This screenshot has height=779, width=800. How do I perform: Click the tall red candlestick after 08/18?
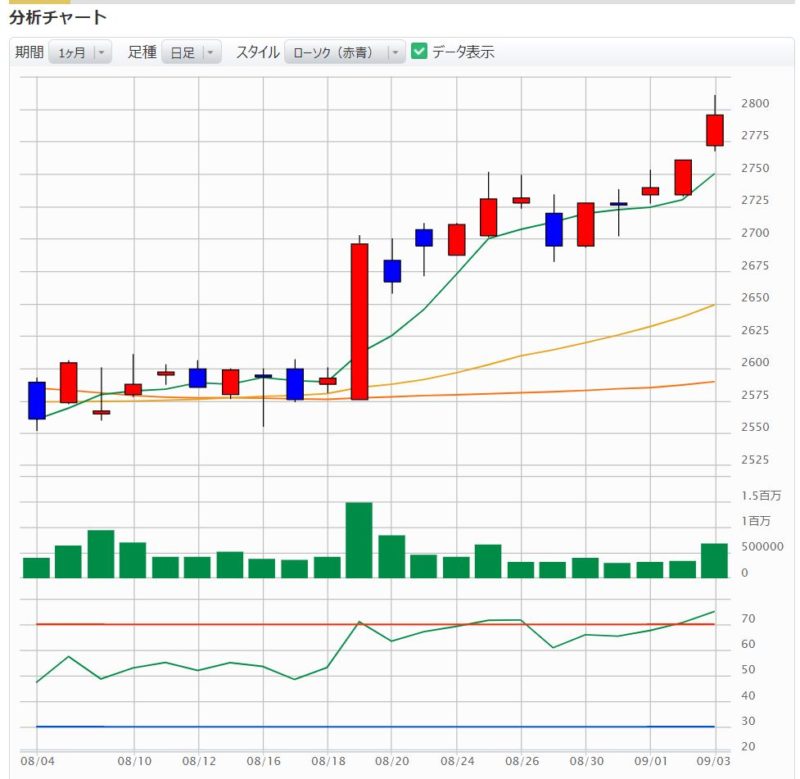pyautogui.click(x=360, y=321)
